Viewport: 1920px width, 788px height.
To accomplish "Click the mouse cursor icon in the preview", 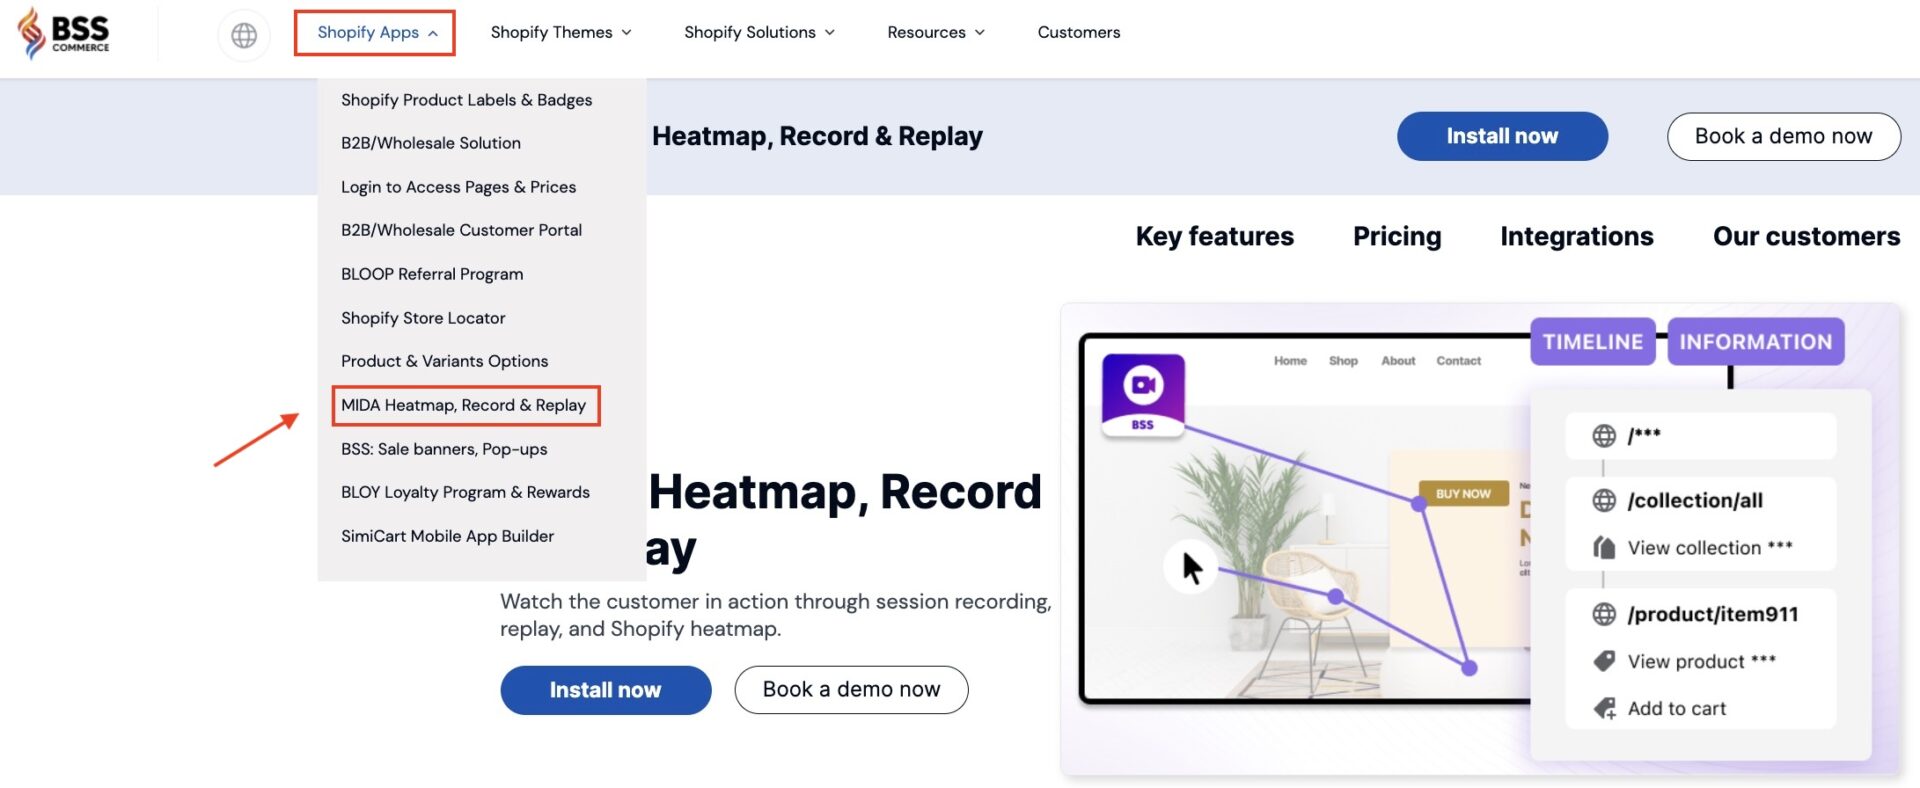I will tap(1191, 567).
